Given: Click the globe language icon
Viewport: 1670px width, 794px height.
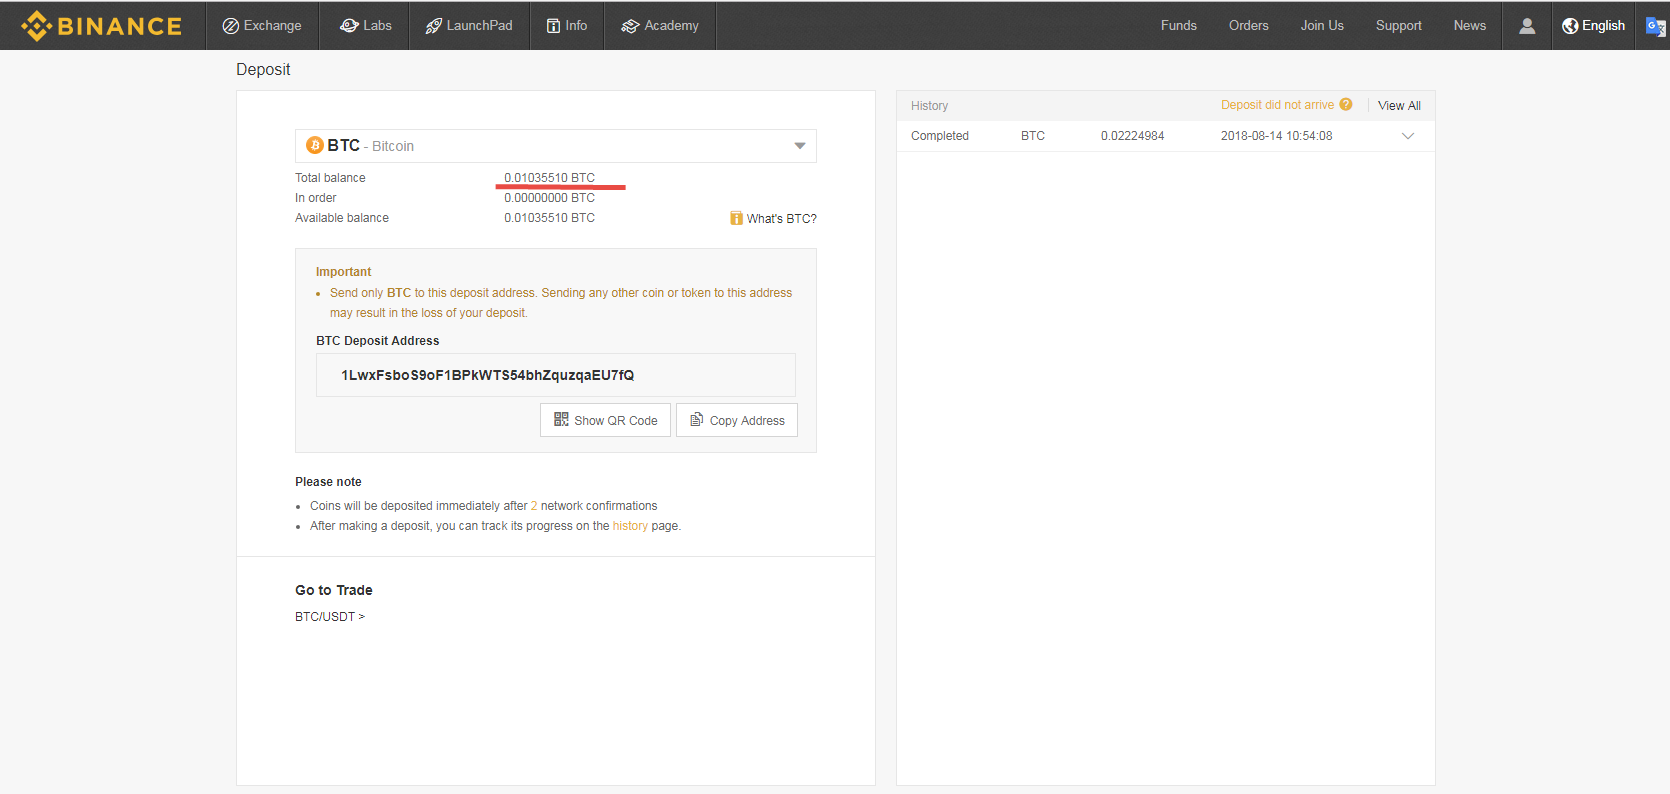Looking at the screenshot, I should click(1570, 26).
